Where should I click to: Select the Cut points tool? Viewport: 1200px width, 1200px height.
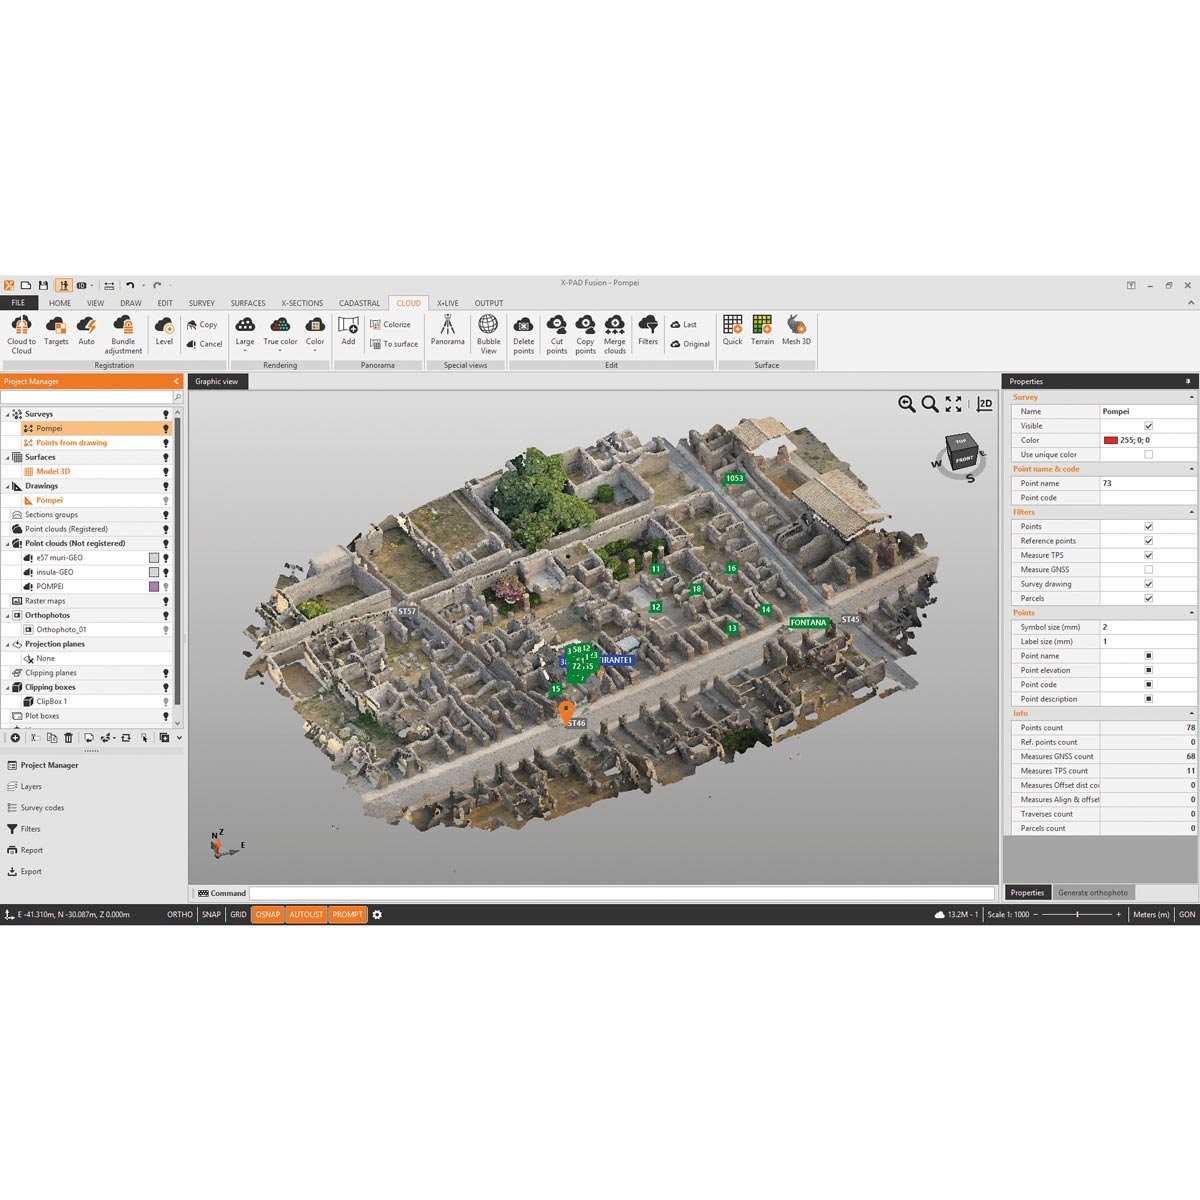557,328
